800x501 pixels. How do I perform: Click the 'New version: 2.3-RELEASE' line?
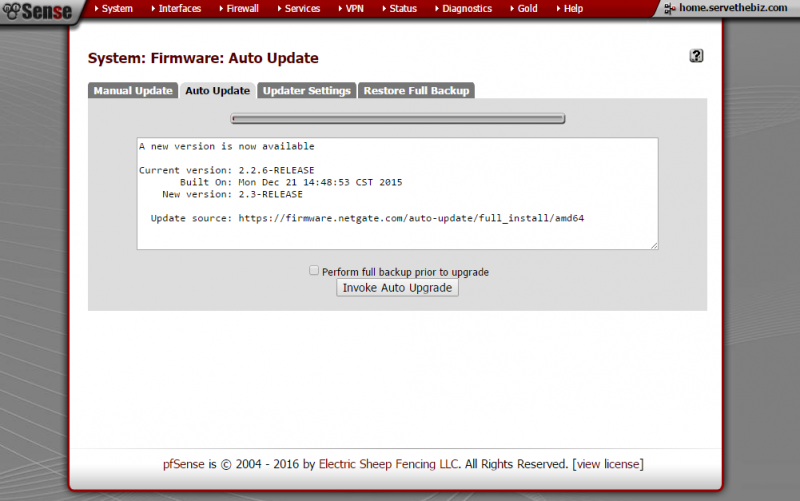[232, 194]
